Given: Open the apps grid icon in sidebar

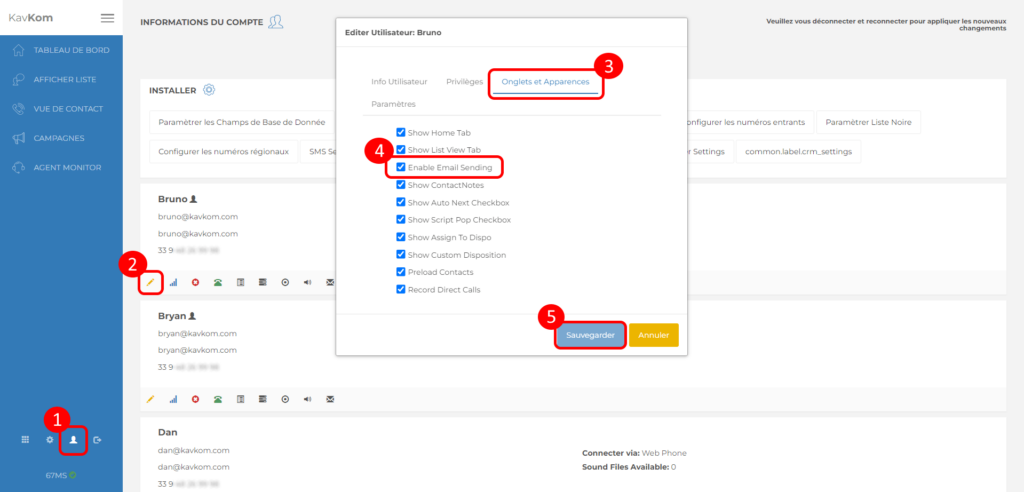Looking at the screenshot, I should click(x=26, y=440).
